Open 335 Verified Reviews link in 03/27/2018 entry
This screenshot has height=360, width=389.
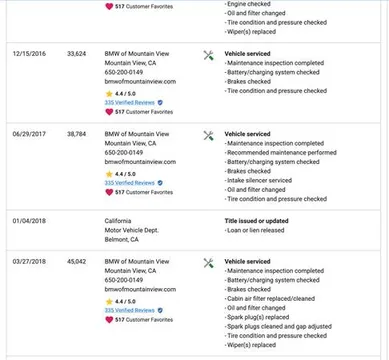point(130,310)
